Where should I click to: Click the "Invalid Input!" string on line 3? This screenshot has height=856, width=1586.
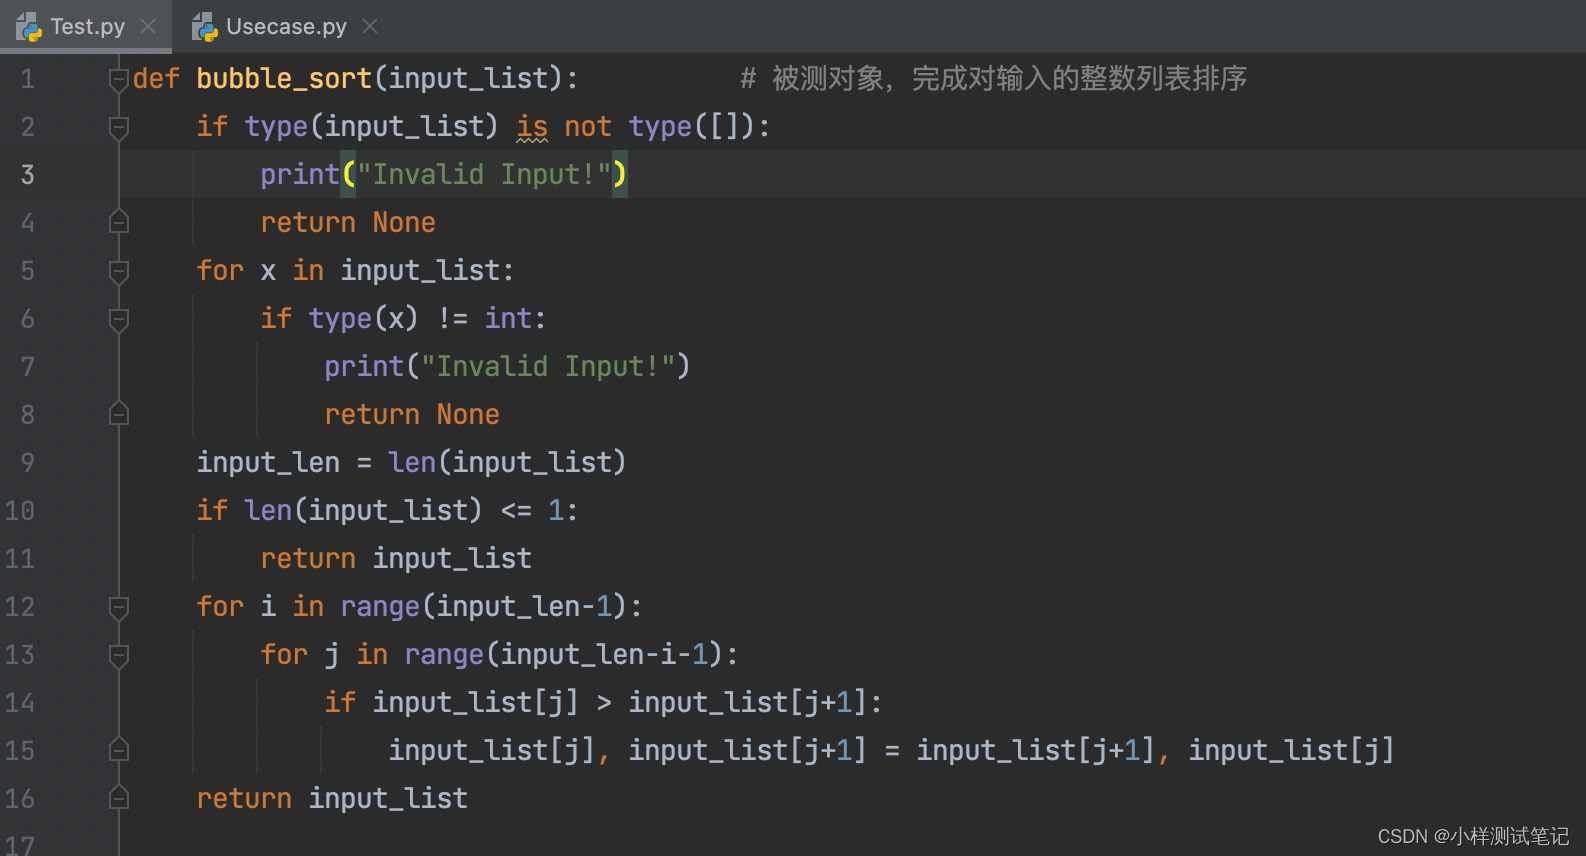(484, 175)
